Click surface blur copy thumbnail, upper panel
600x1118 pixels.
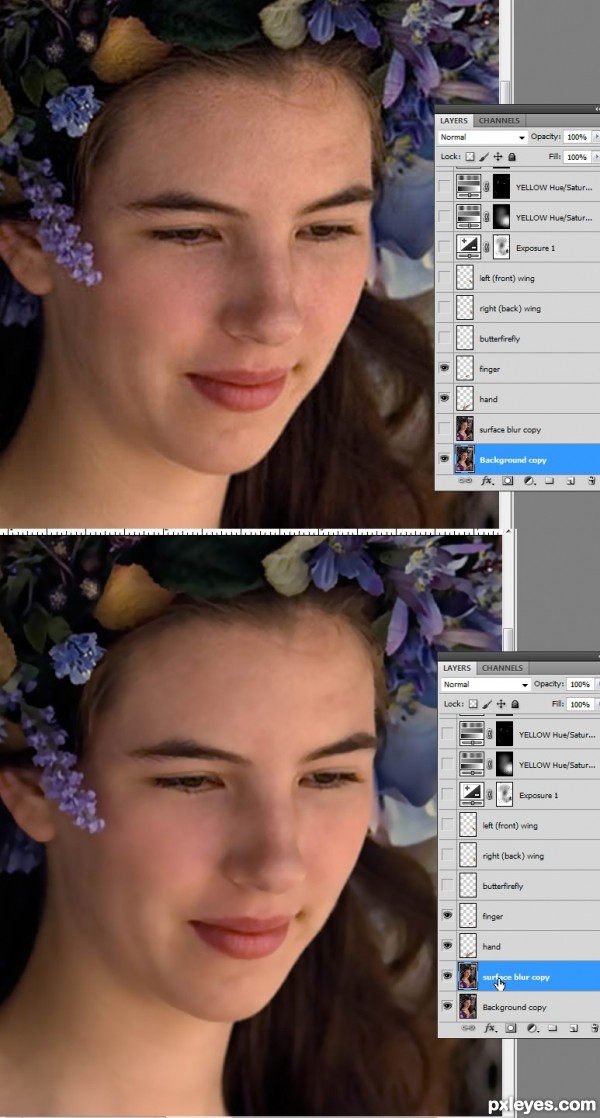[465, 429]
